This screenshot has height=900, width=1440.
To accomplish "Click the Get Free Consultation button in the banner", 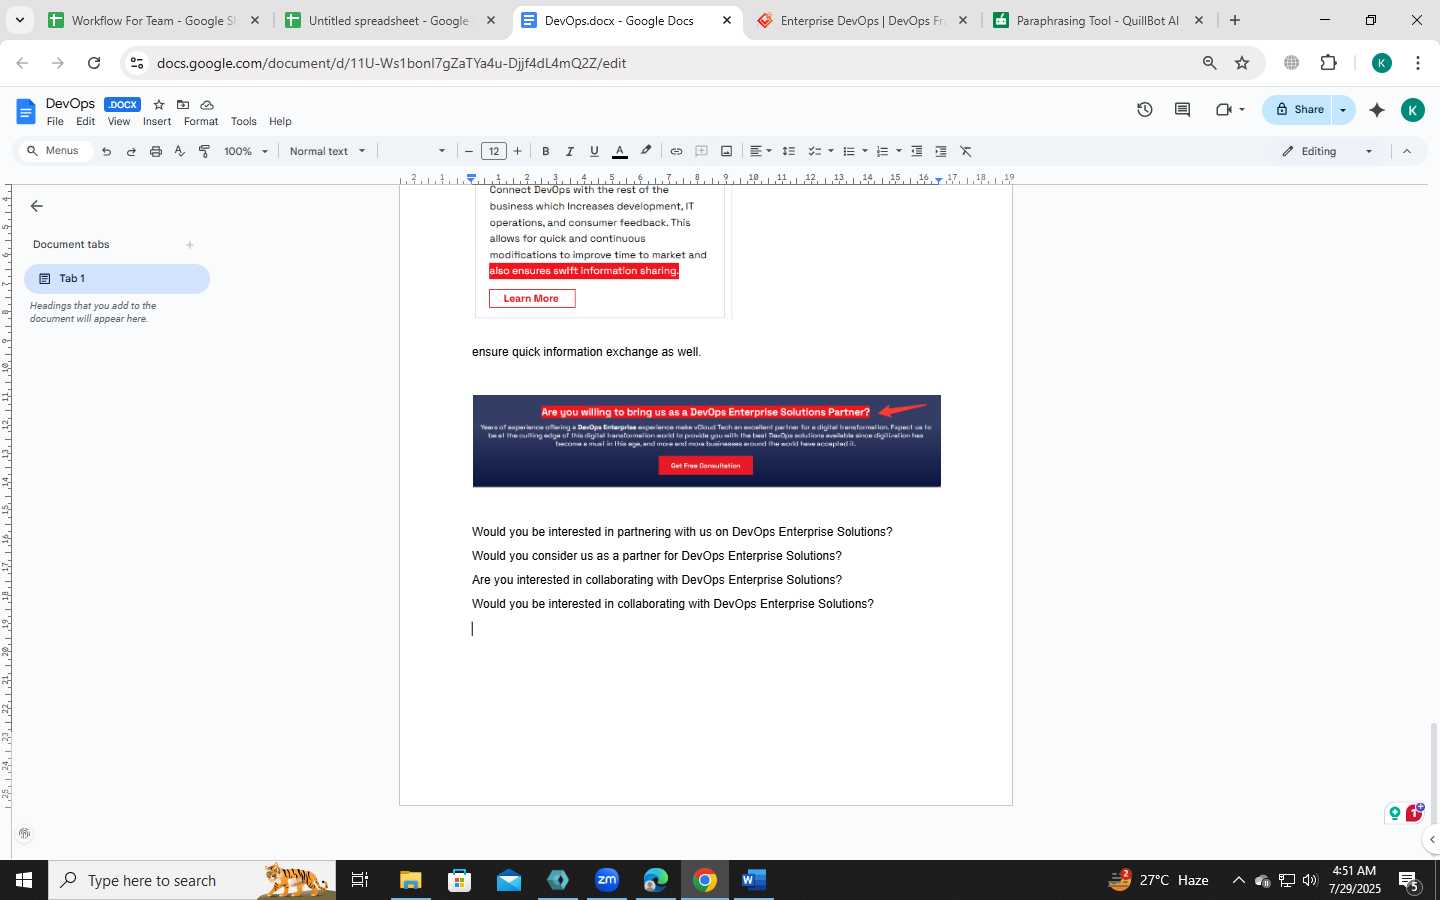I will (705, 465).
